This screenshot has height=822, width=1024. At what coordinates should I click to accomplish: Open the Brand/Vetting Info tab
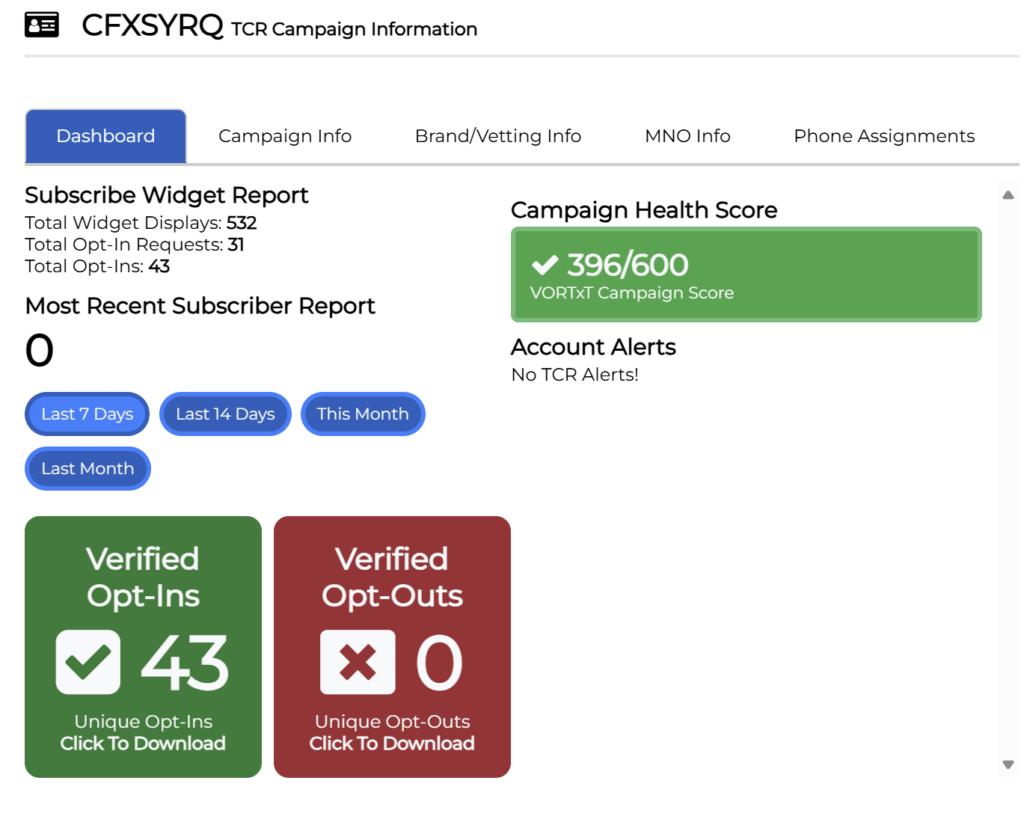[x=498, y=136]
